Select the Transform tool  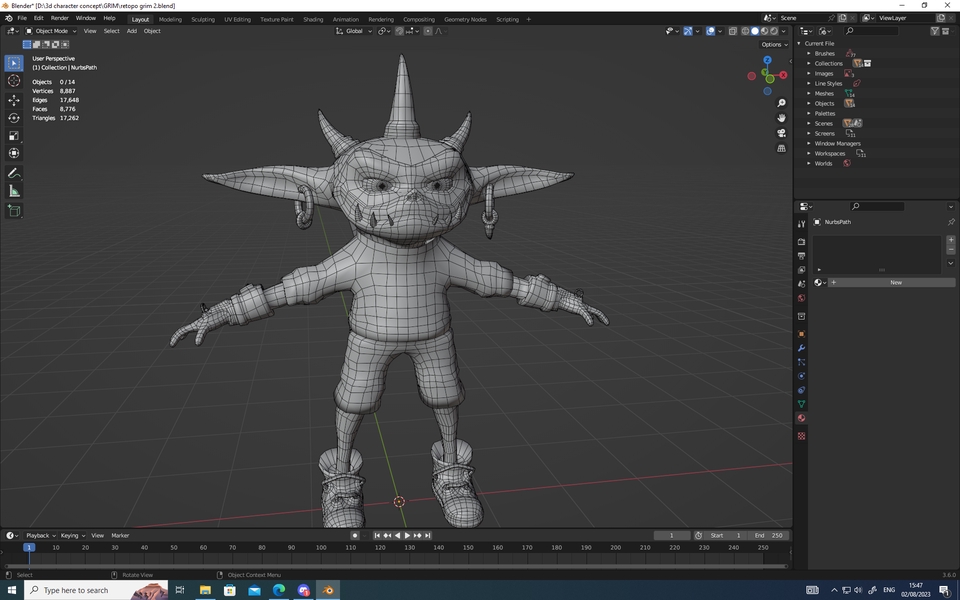coord(14,153)
